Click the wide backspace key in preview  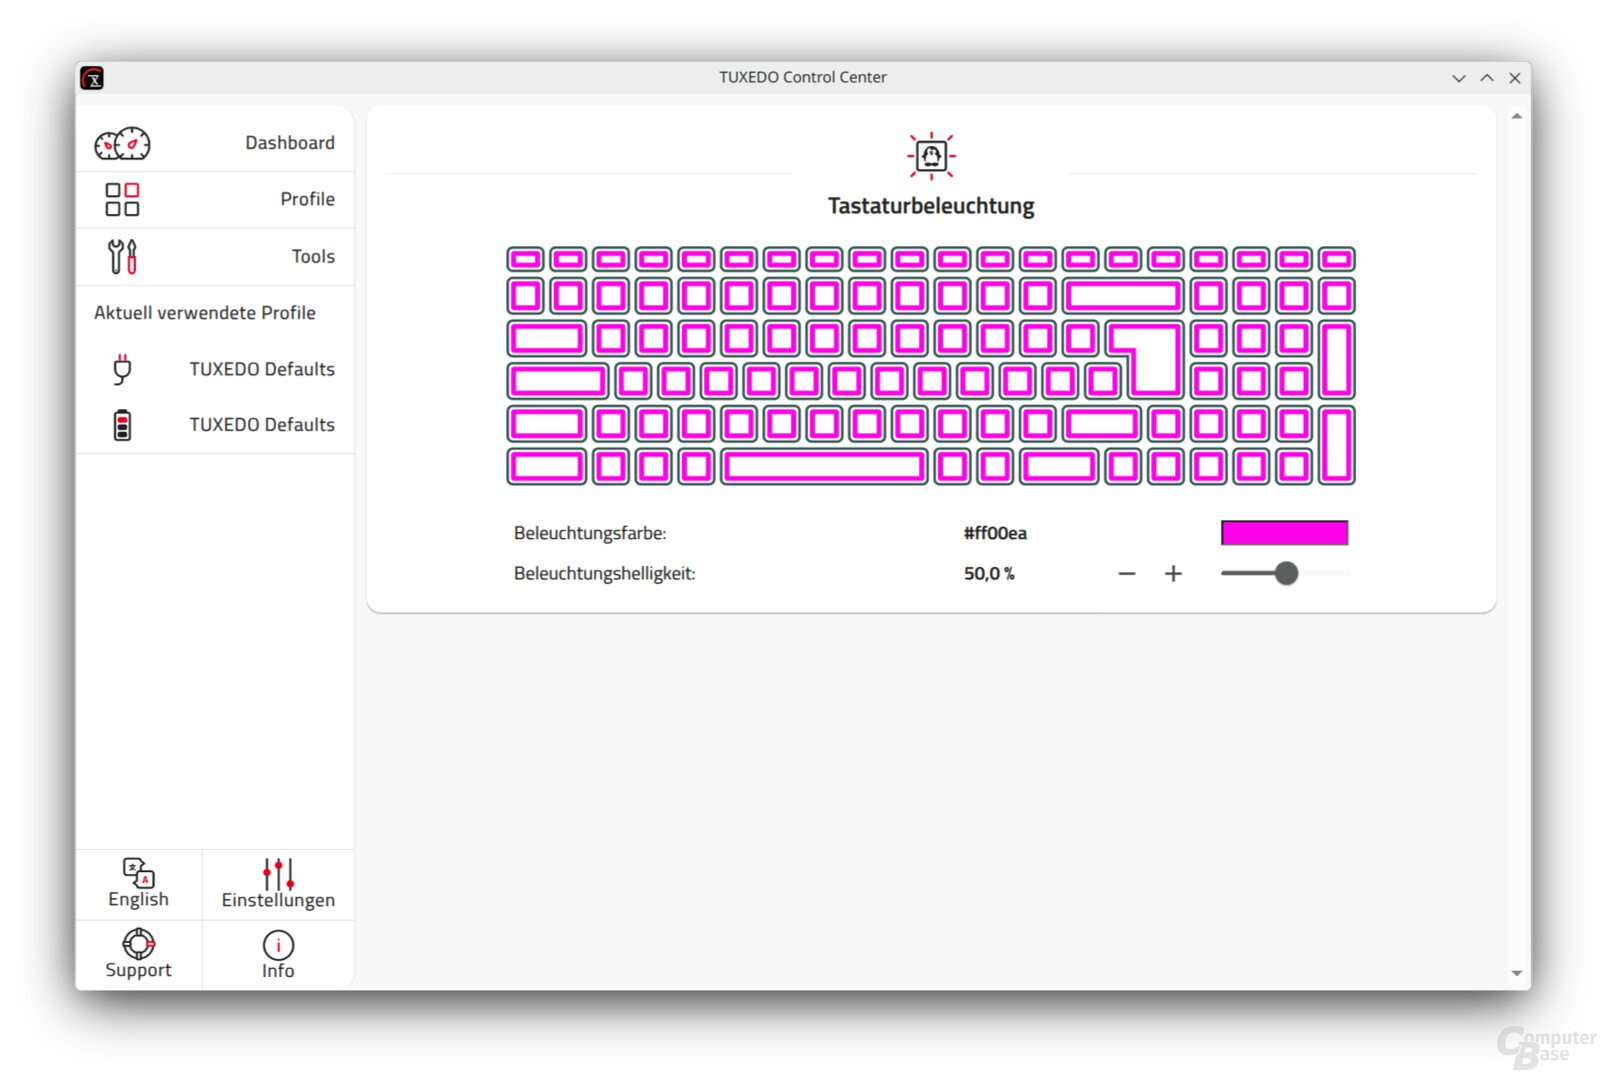pyautogui.click(x=1123, y=296)
